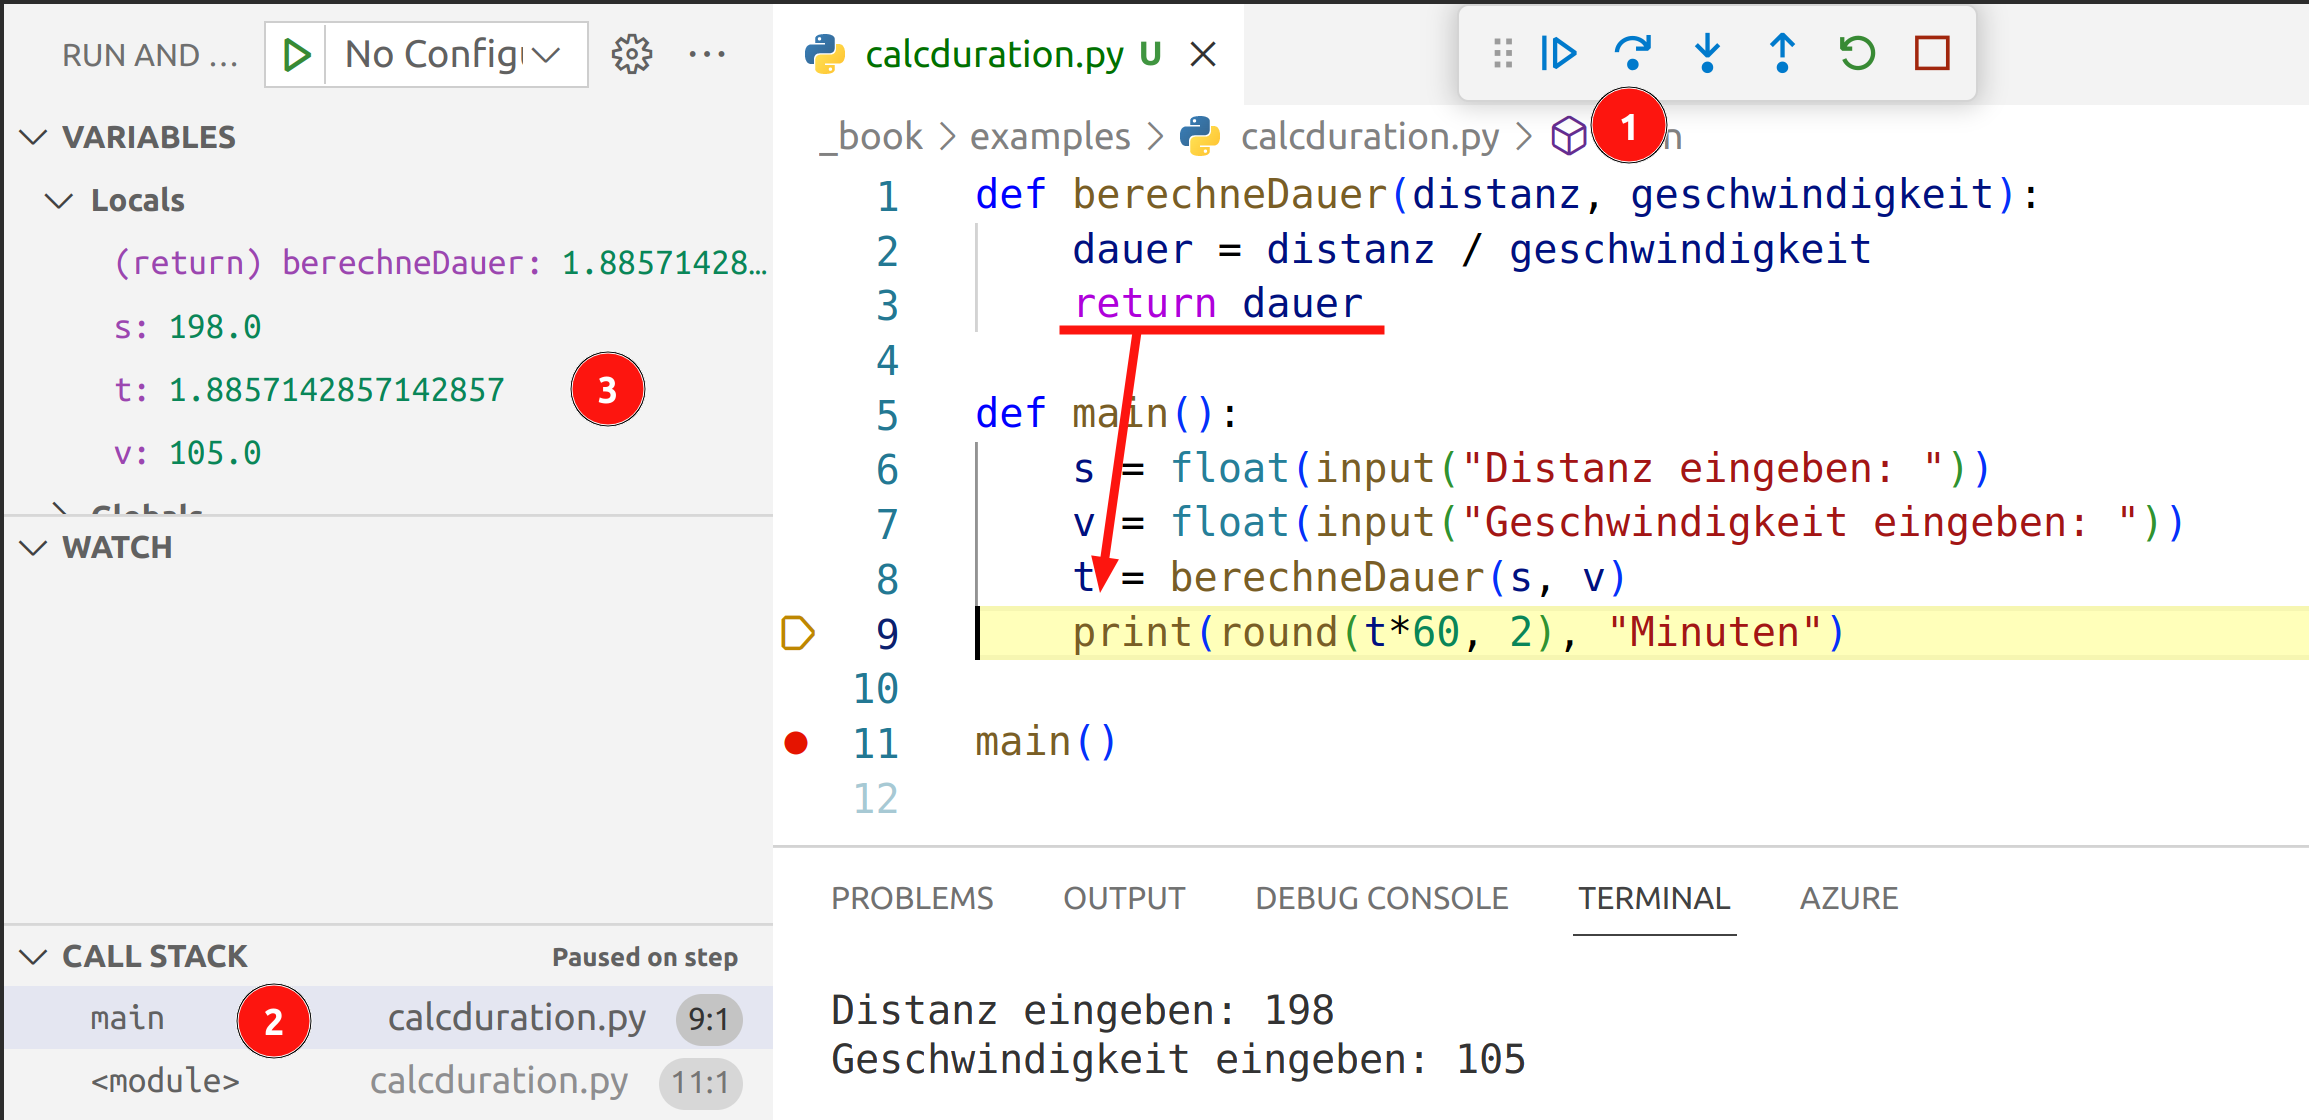This screenshot has width=2309, height=1120.
Task: Expand the Globals scope
Action: tap(60, 509)
